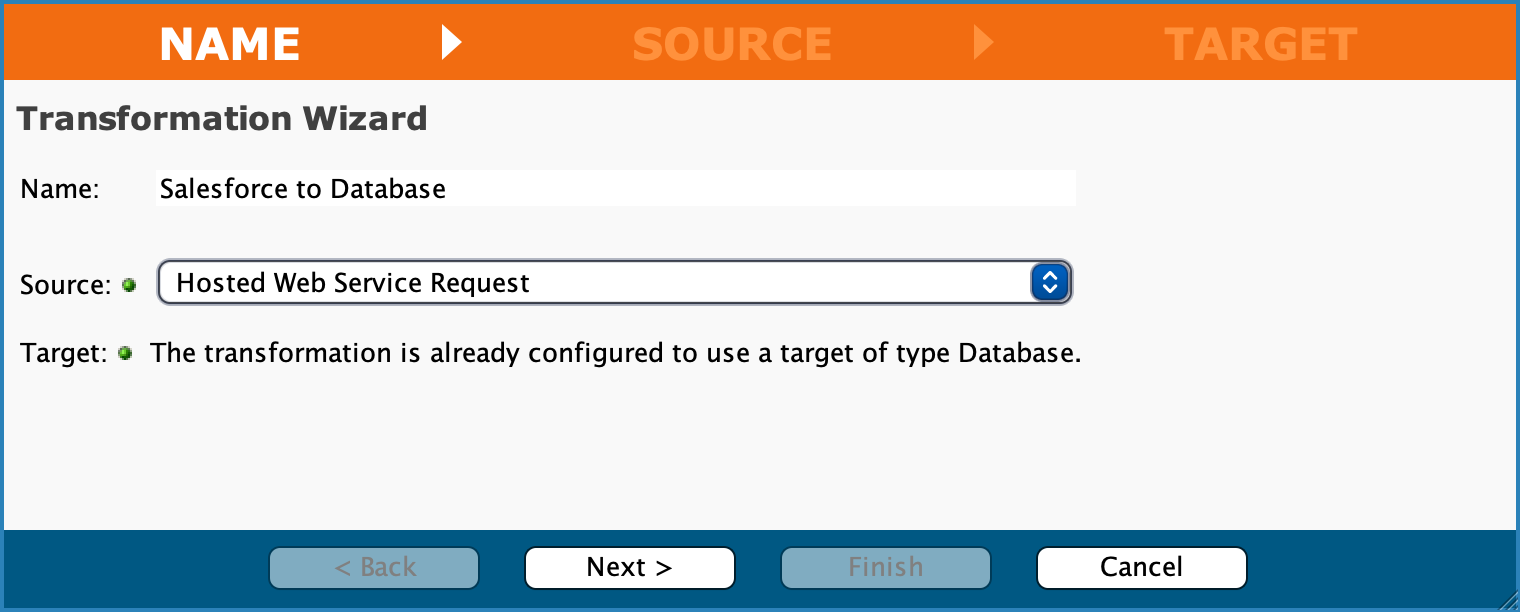Click the disabled Back button
1520x612 pixels.
click(373, 567)
